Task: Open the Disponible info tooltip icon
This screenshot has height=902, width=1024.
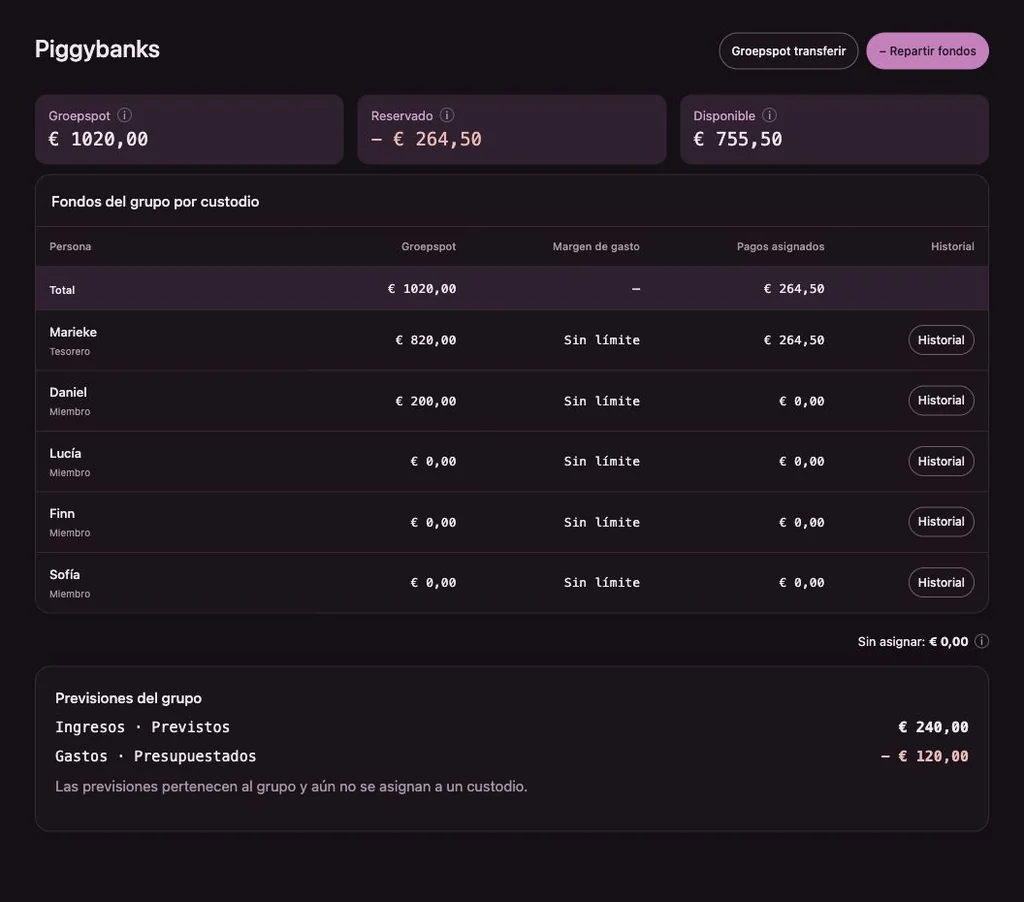Action: point(769,115)
